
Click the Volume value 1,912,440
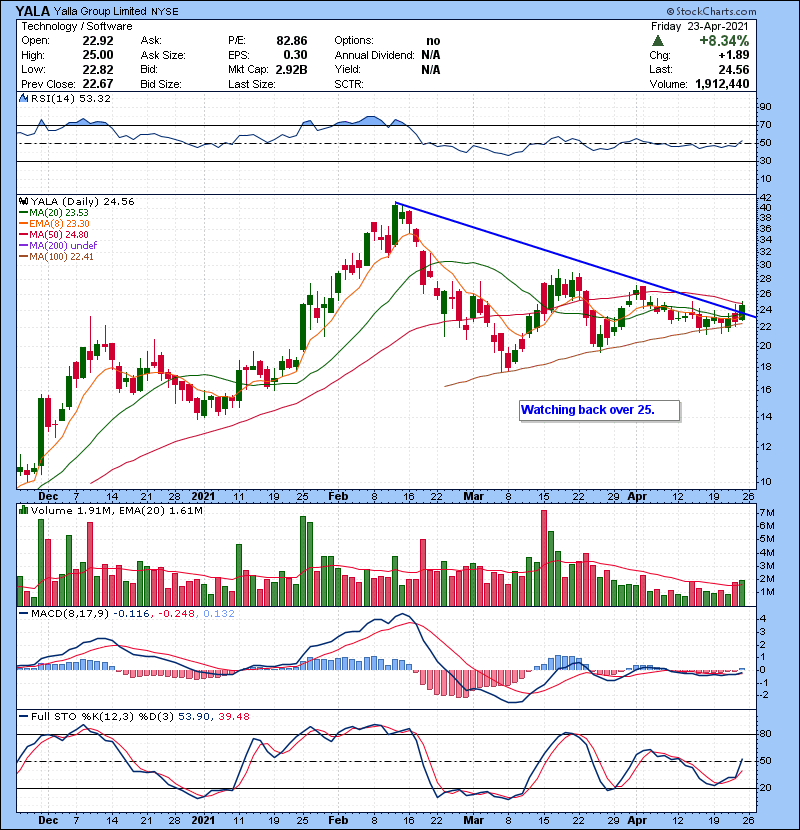722,84
